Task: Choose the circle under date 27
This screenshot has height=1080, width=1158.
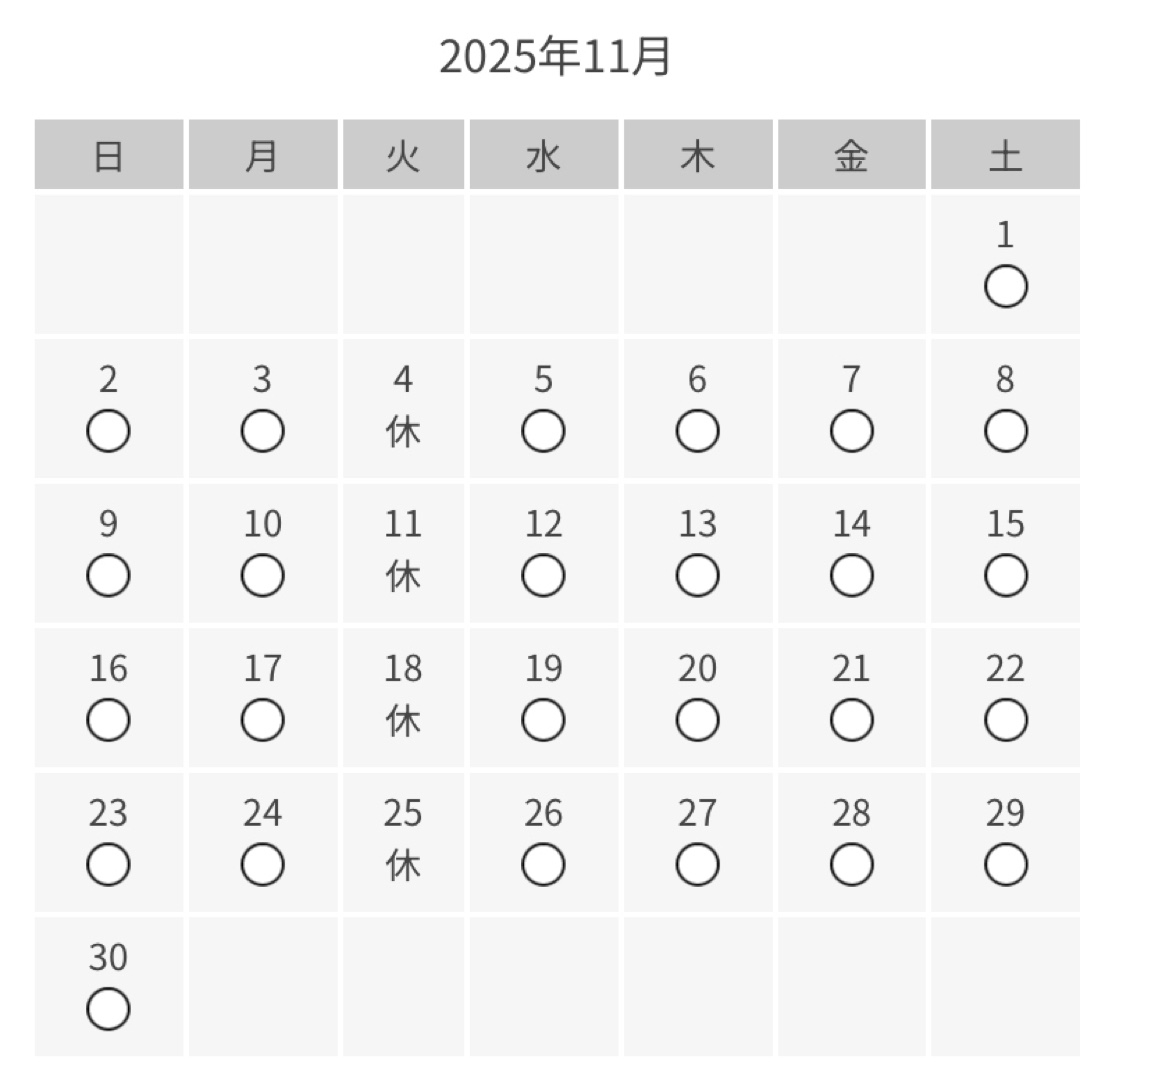Action: tap(697, 865)
